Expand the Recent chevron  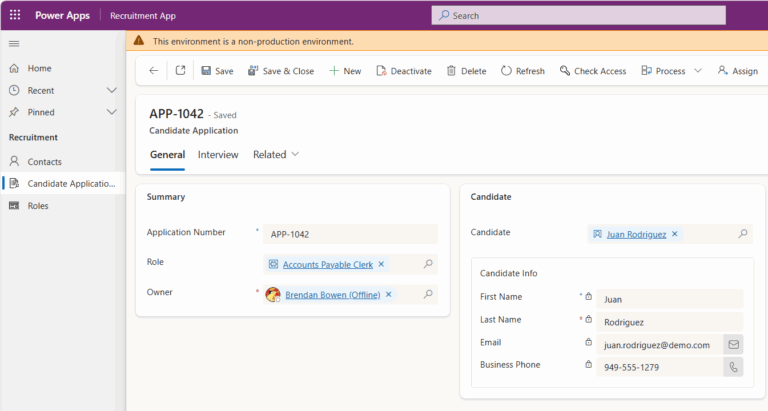112,91
